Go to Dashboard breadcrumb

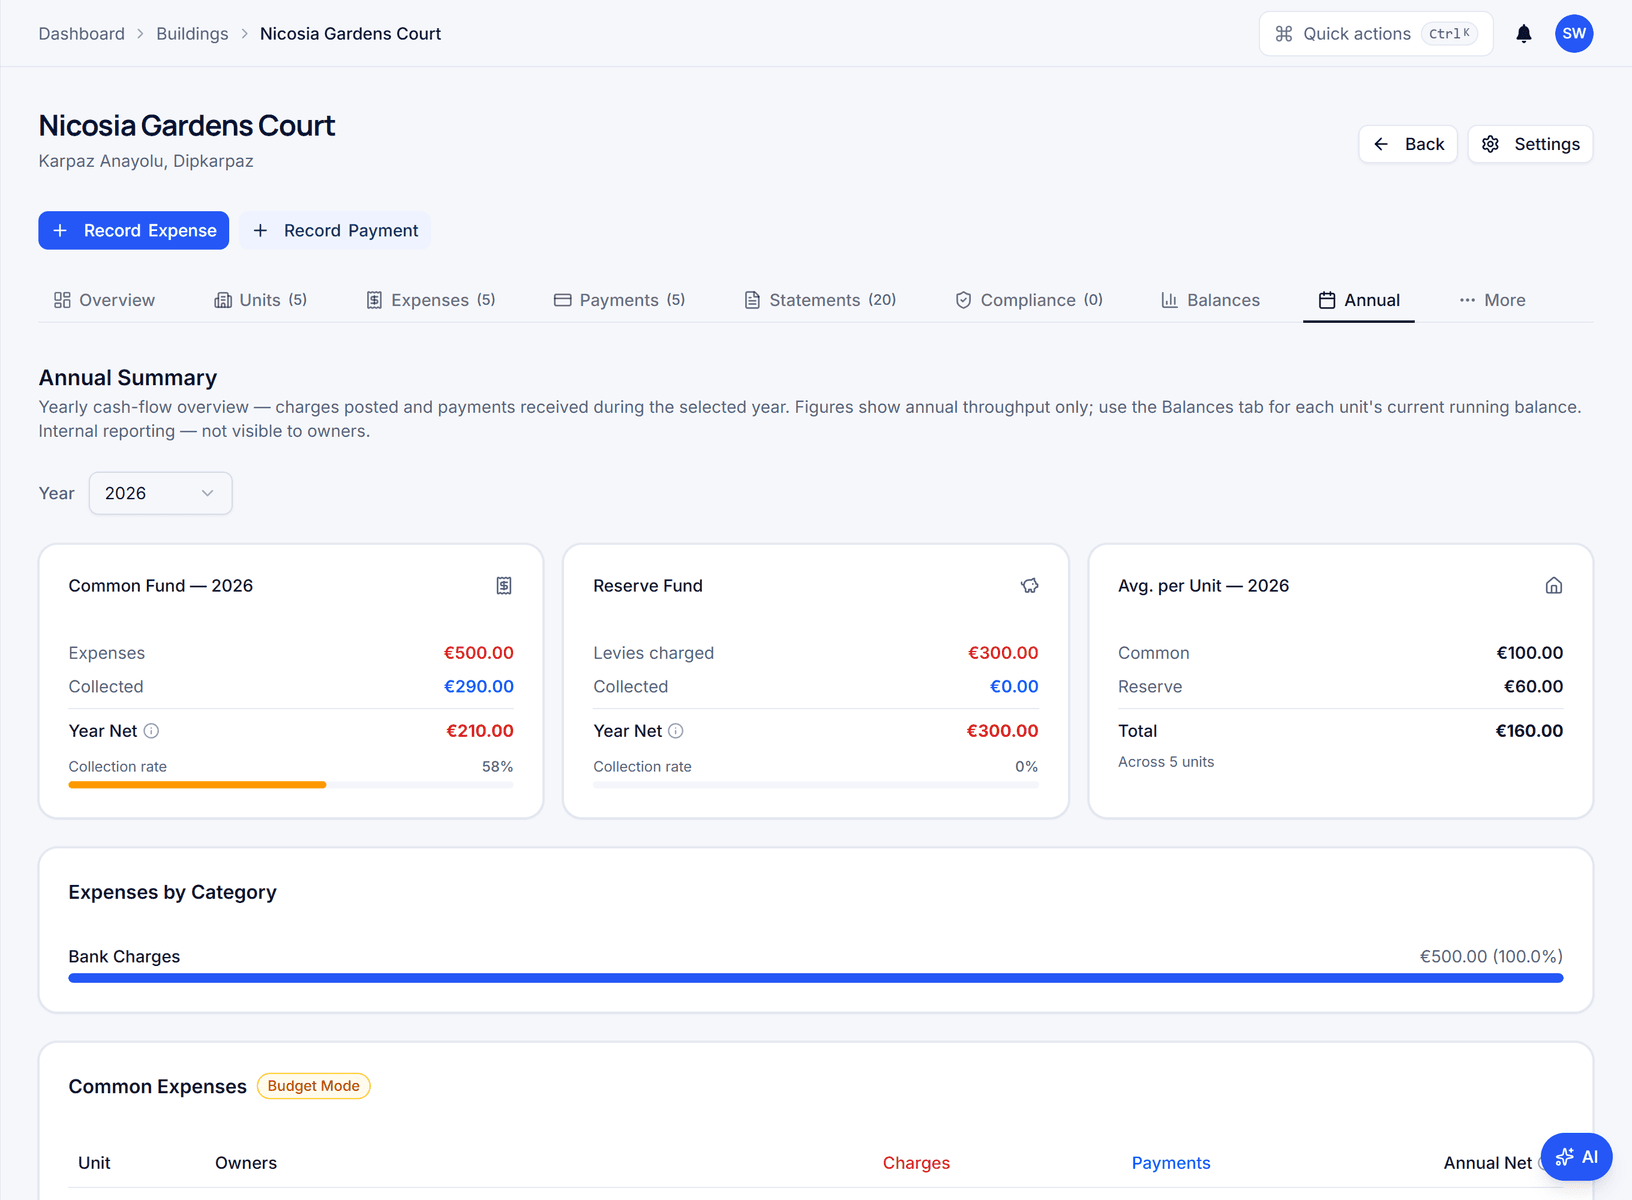point(82,34)
